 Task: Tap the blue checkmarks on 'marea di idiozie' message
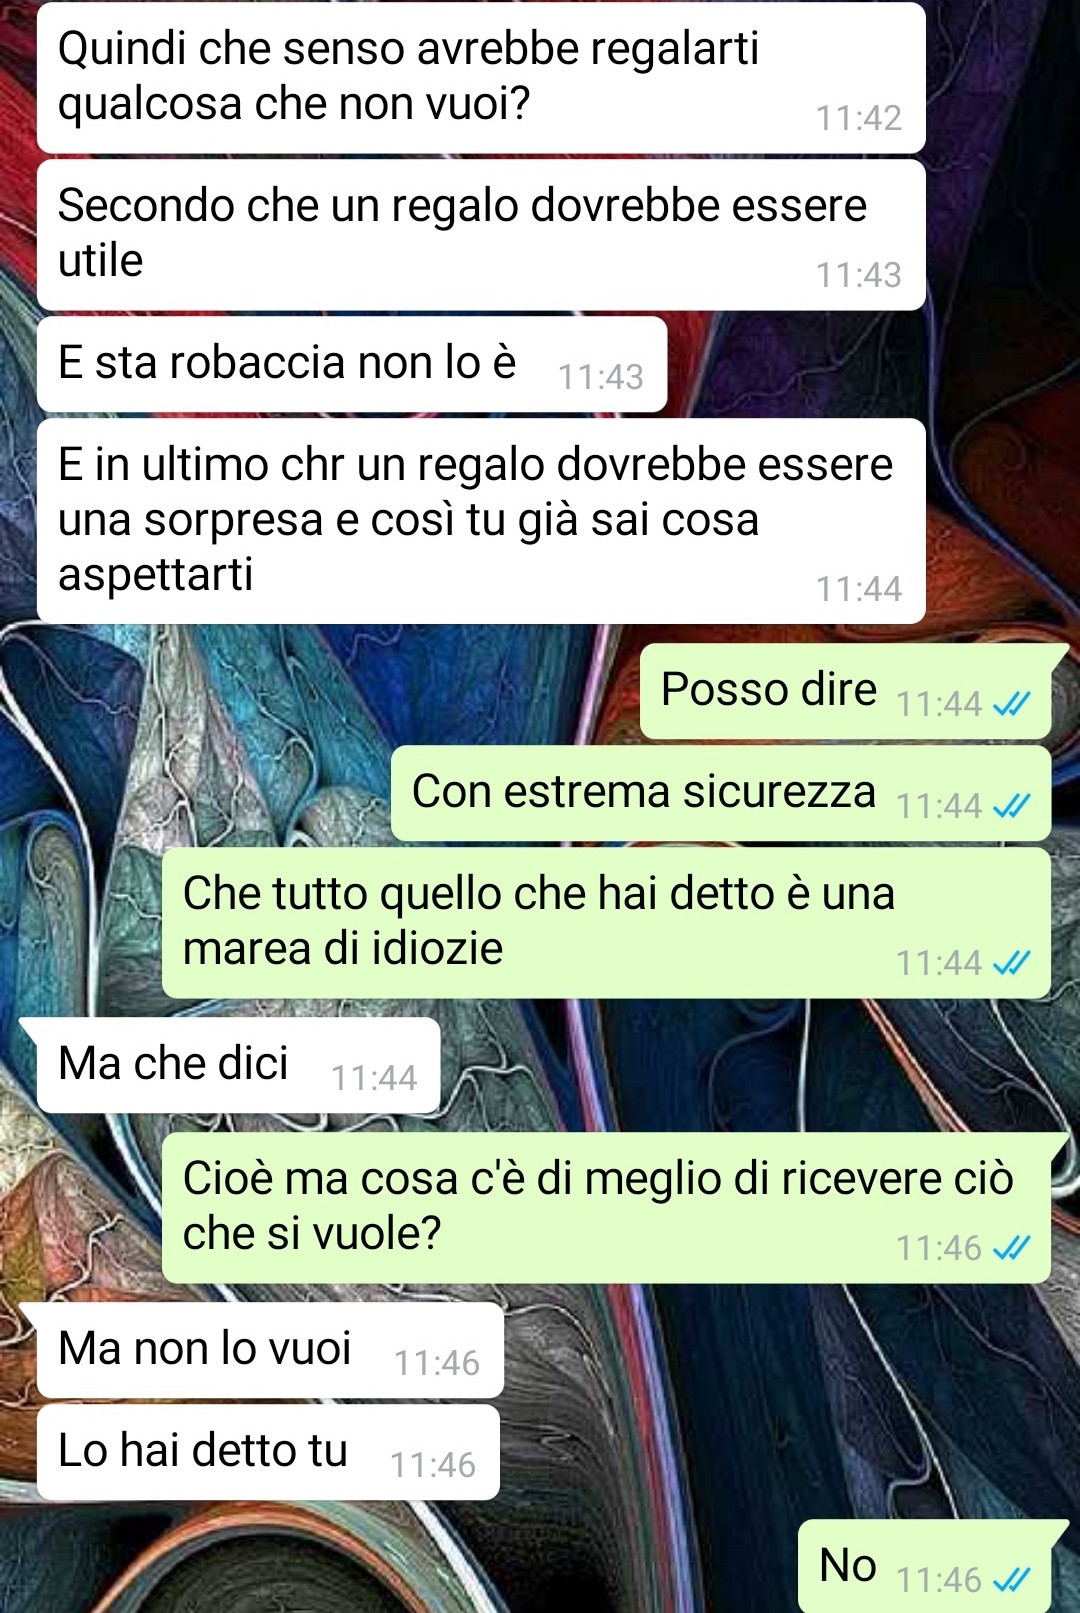coord(1011,963)
